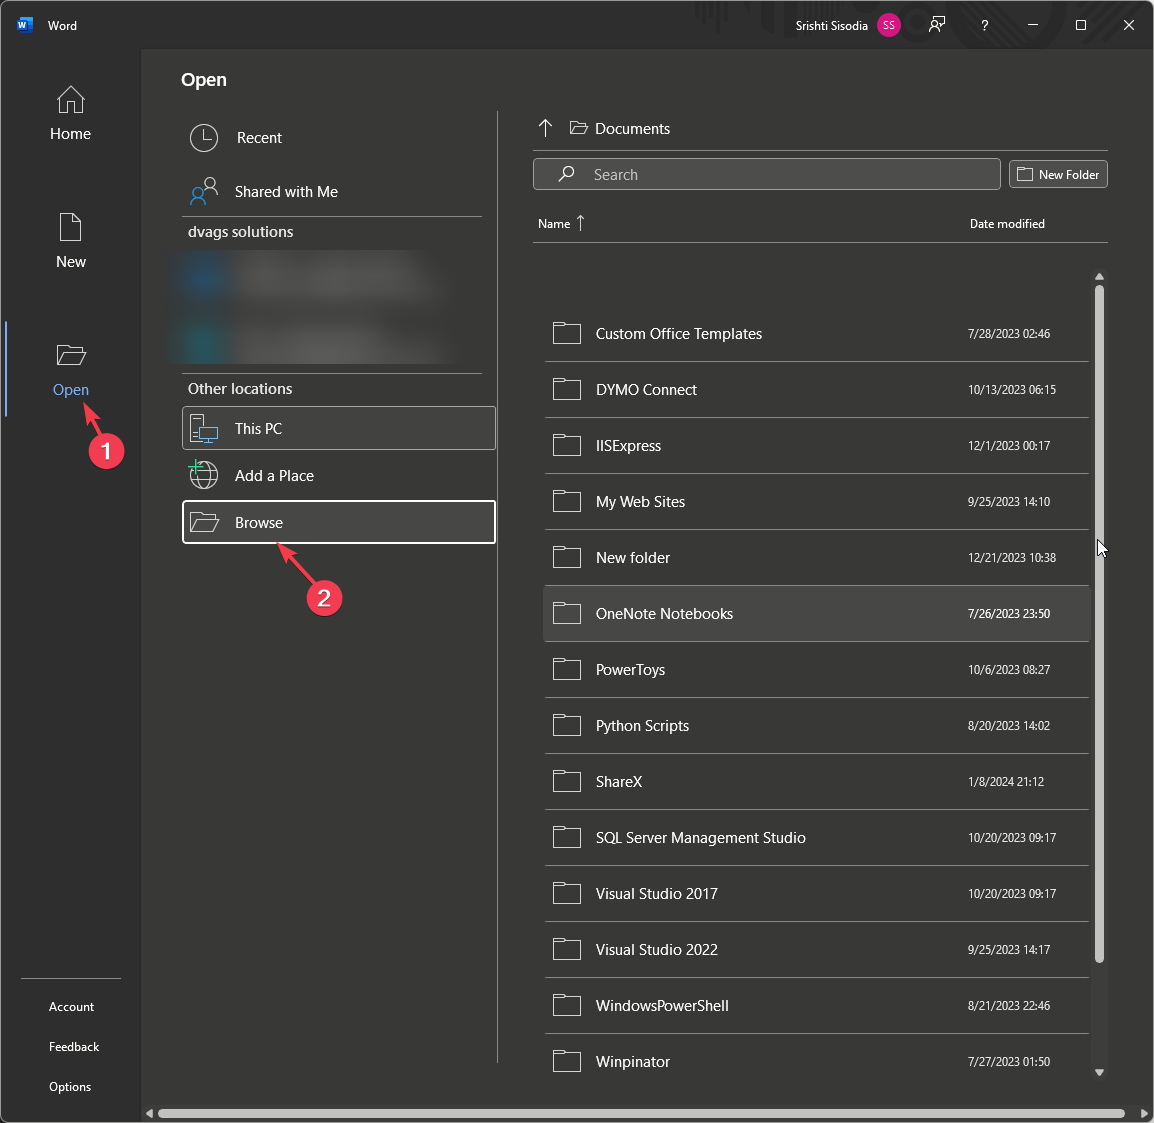1154x1123 pixels.
Task: Click the My Web Sites folder icon
Action: 567,501
